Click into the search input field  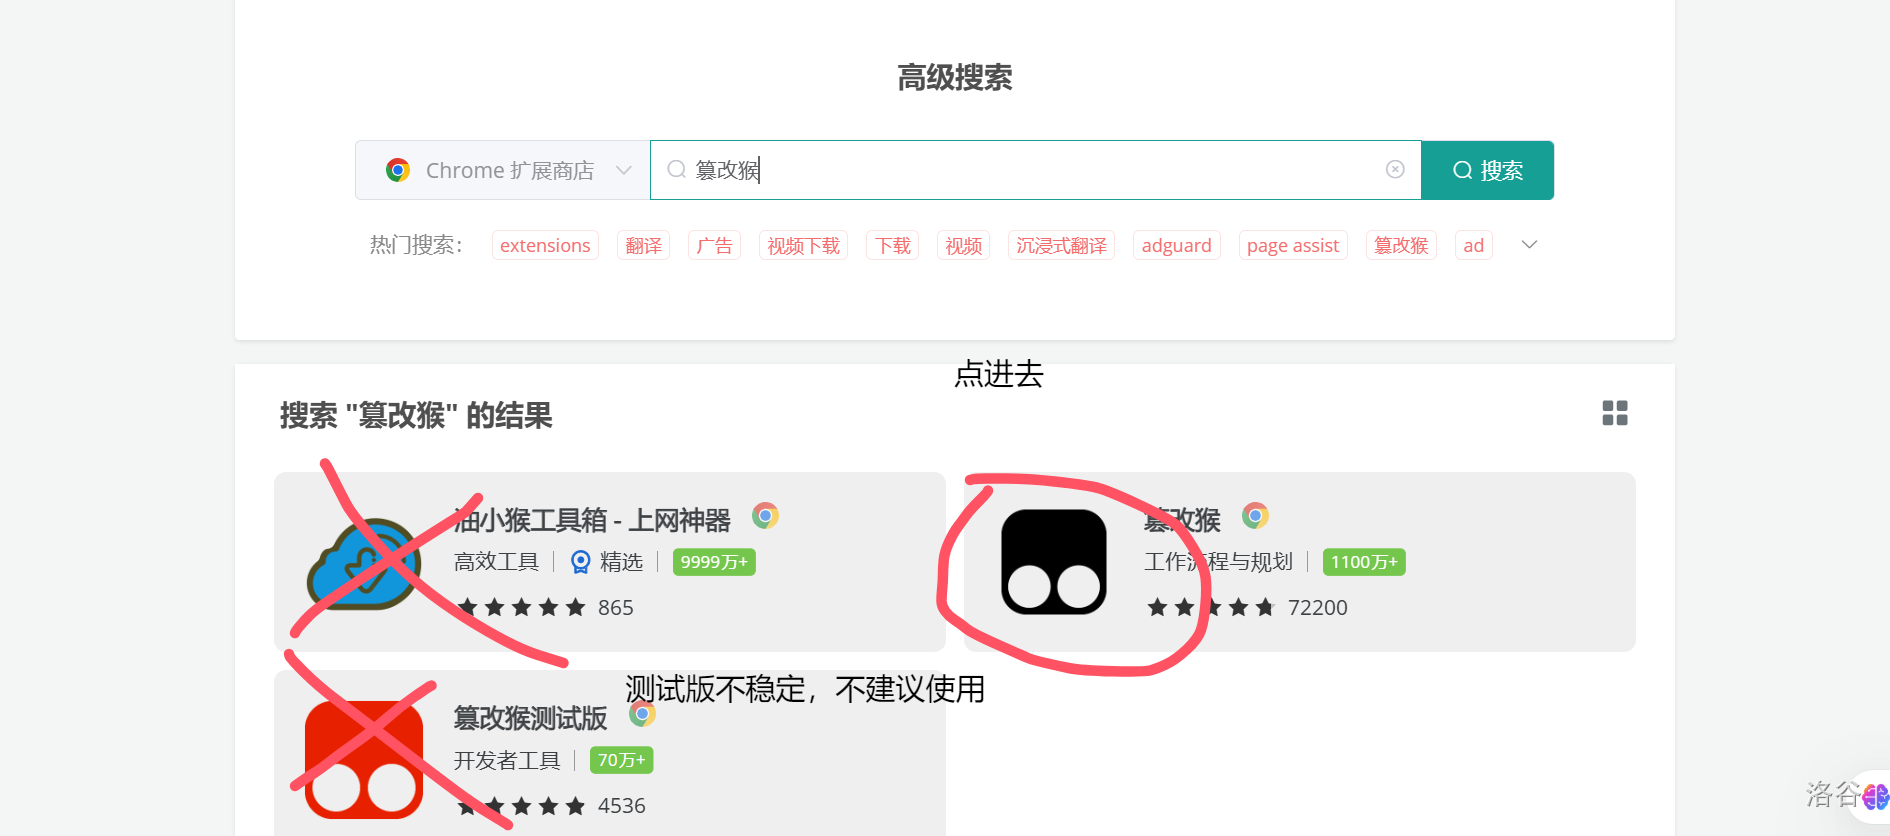pos(1030,170)
